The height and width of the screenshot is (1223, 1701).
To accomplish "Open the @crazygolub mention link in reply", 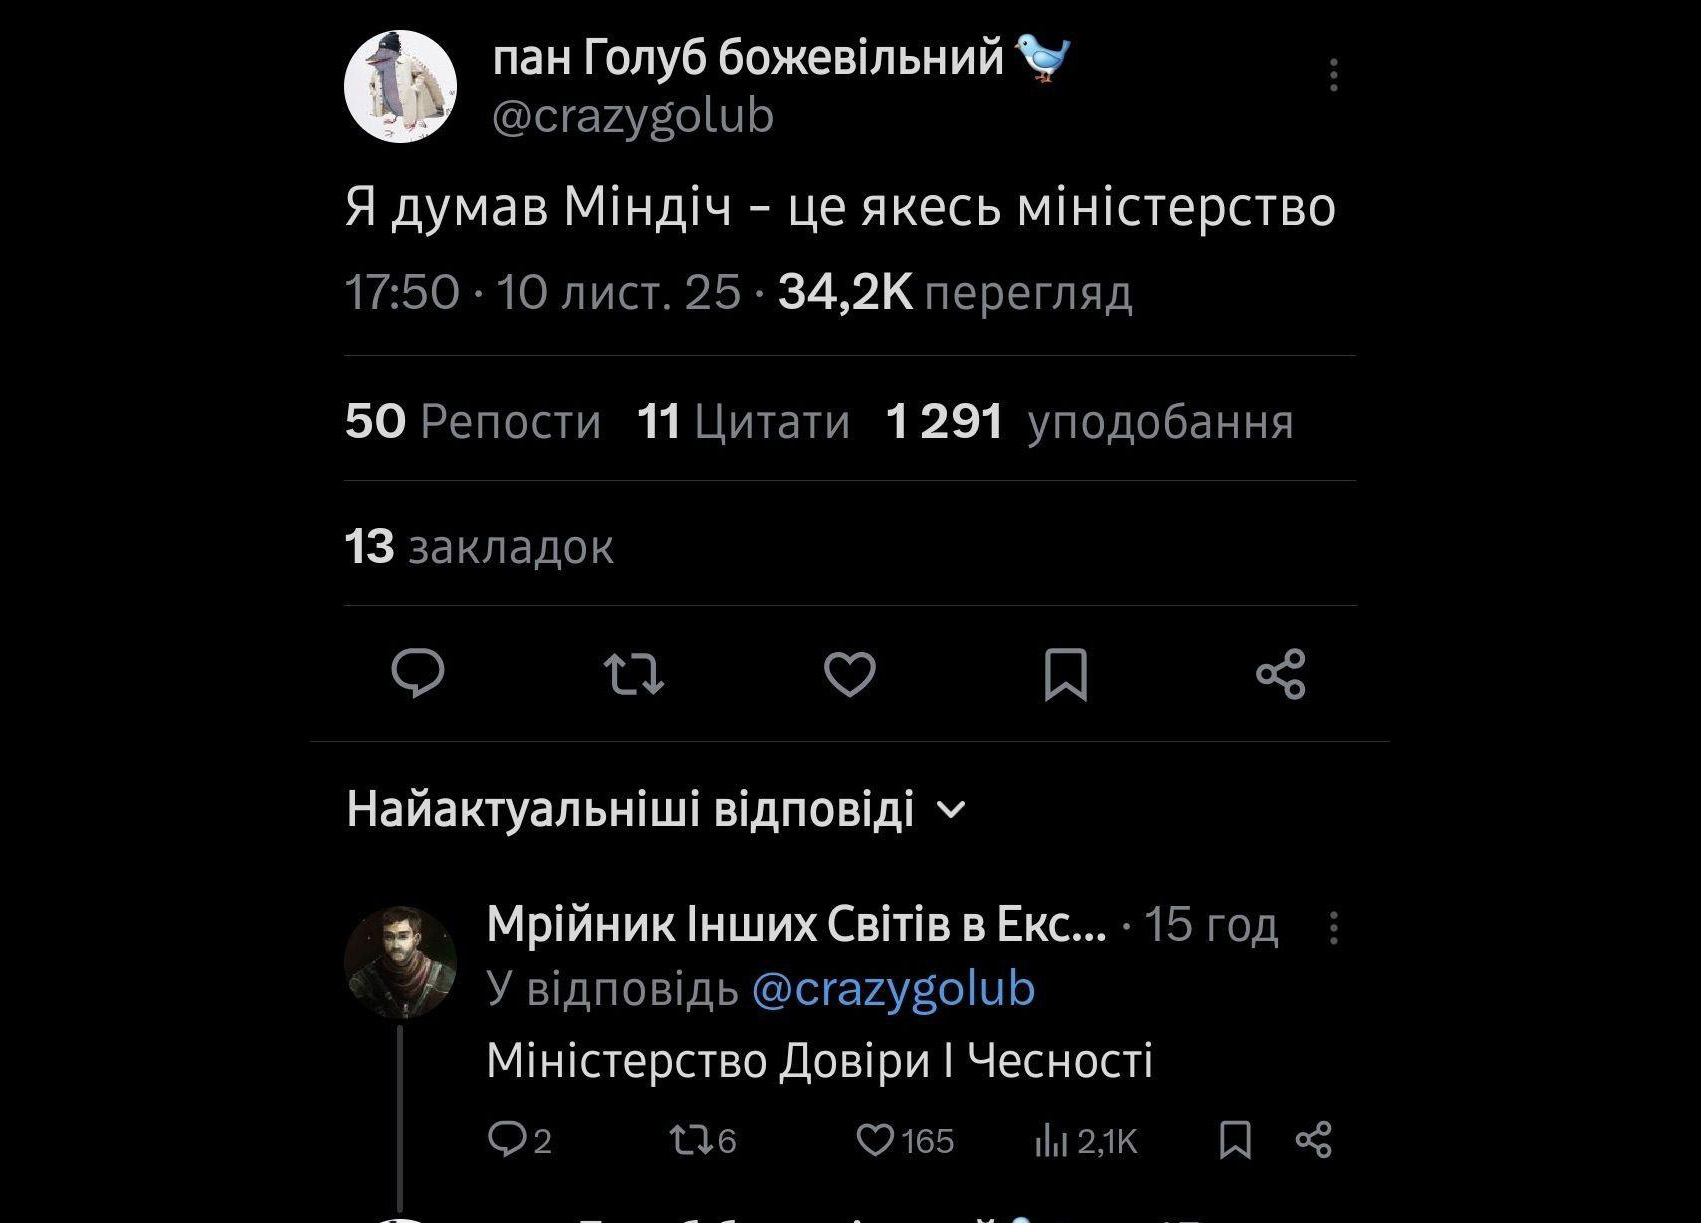I will [x=892, y=989].
